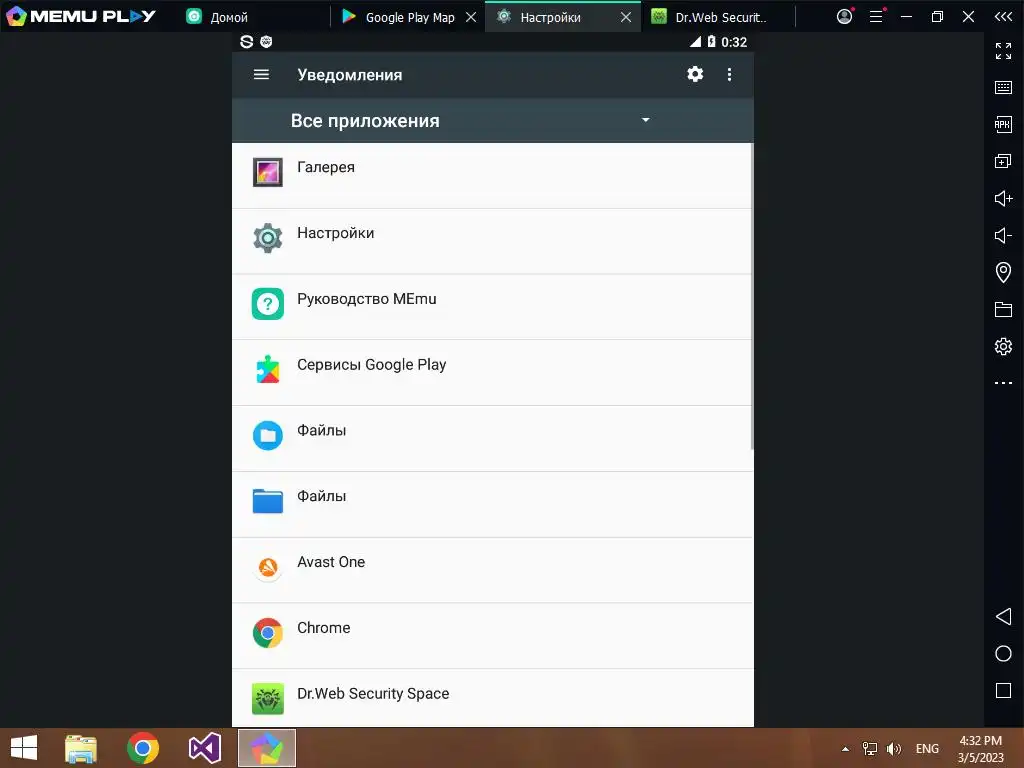The image size is (1024, 768).
Task: Switch to the Dr.Web Securit.. tab
Action: (x=718, y=17)
